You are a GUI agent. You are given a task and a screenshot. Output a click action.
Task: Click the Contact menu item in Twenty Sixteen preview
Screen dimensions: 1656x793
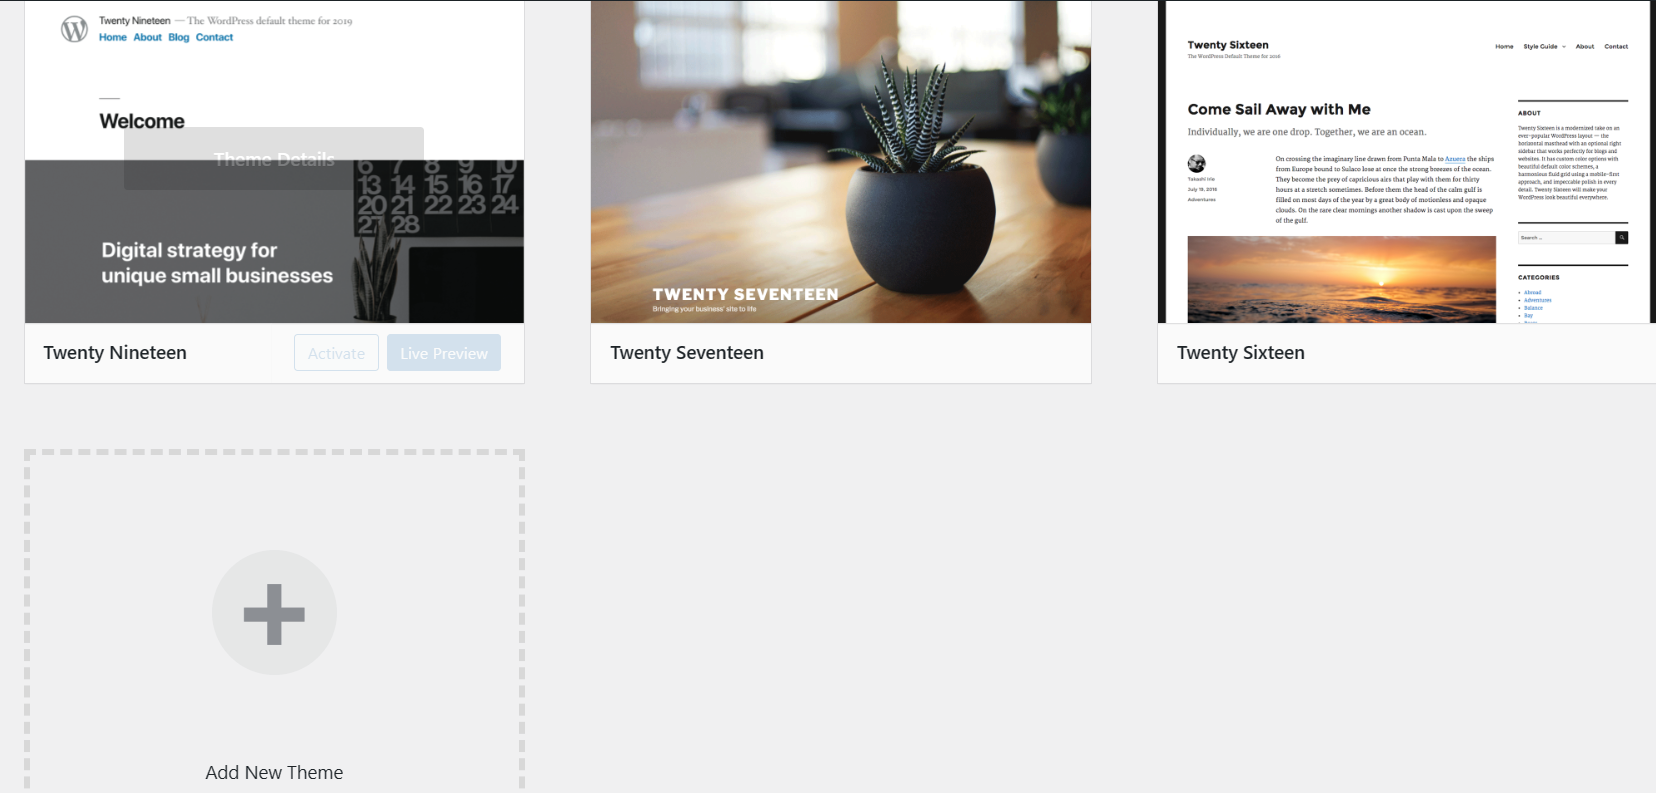[1616, 46]
